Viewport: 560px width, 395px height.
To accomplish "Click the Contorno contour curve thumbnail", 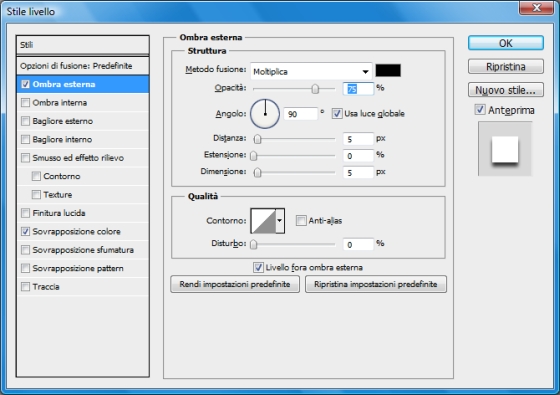I will pyautogui.click(x=263, y=221).
